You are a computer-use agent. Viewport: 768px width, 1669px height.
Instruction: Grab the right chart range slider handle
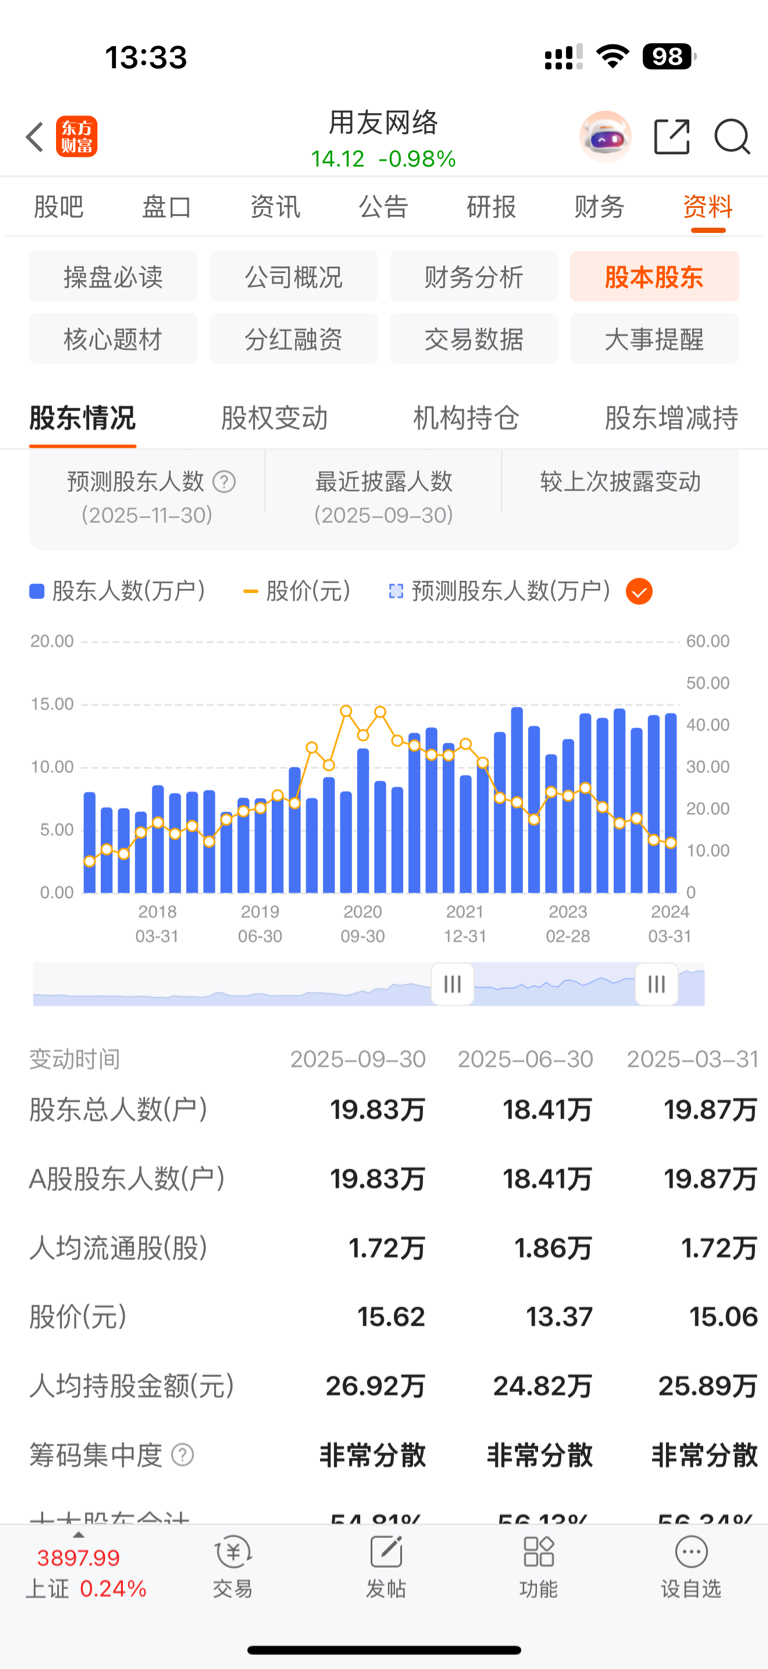click(657, 984)
